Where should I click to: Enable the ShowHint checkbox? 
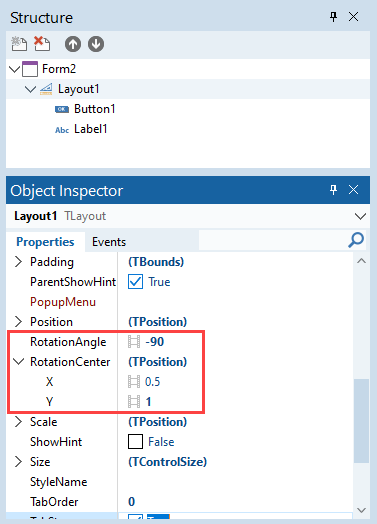[135, 442]
